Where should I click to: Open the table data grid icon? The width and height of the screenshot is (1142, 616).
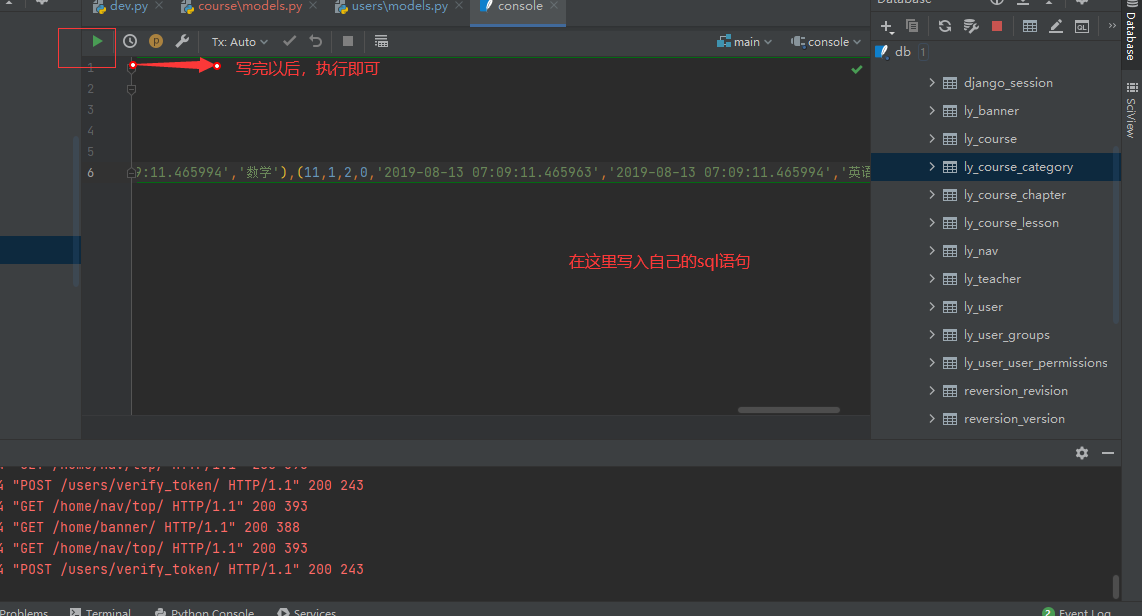pos(1030,26)
